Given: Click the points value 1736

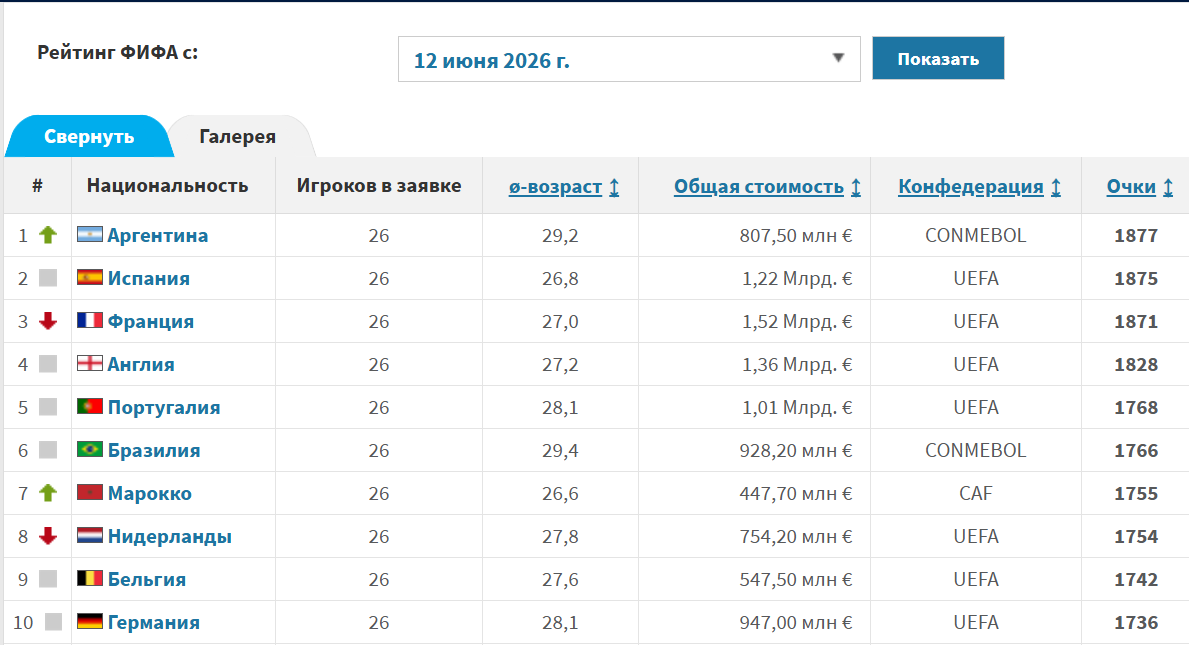Looking at the screenshot, I should (1136, 622).
